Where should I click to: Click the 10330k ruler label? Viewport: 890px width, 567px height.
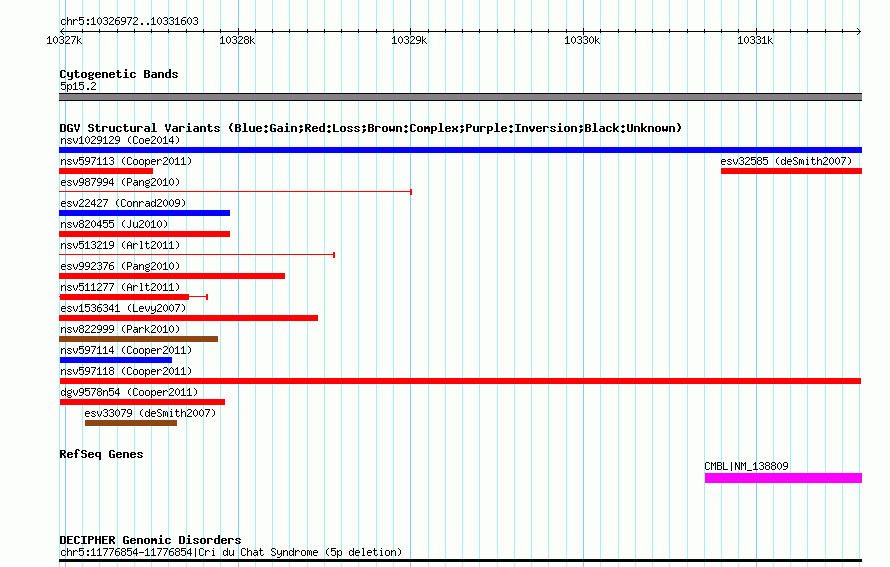582,40
